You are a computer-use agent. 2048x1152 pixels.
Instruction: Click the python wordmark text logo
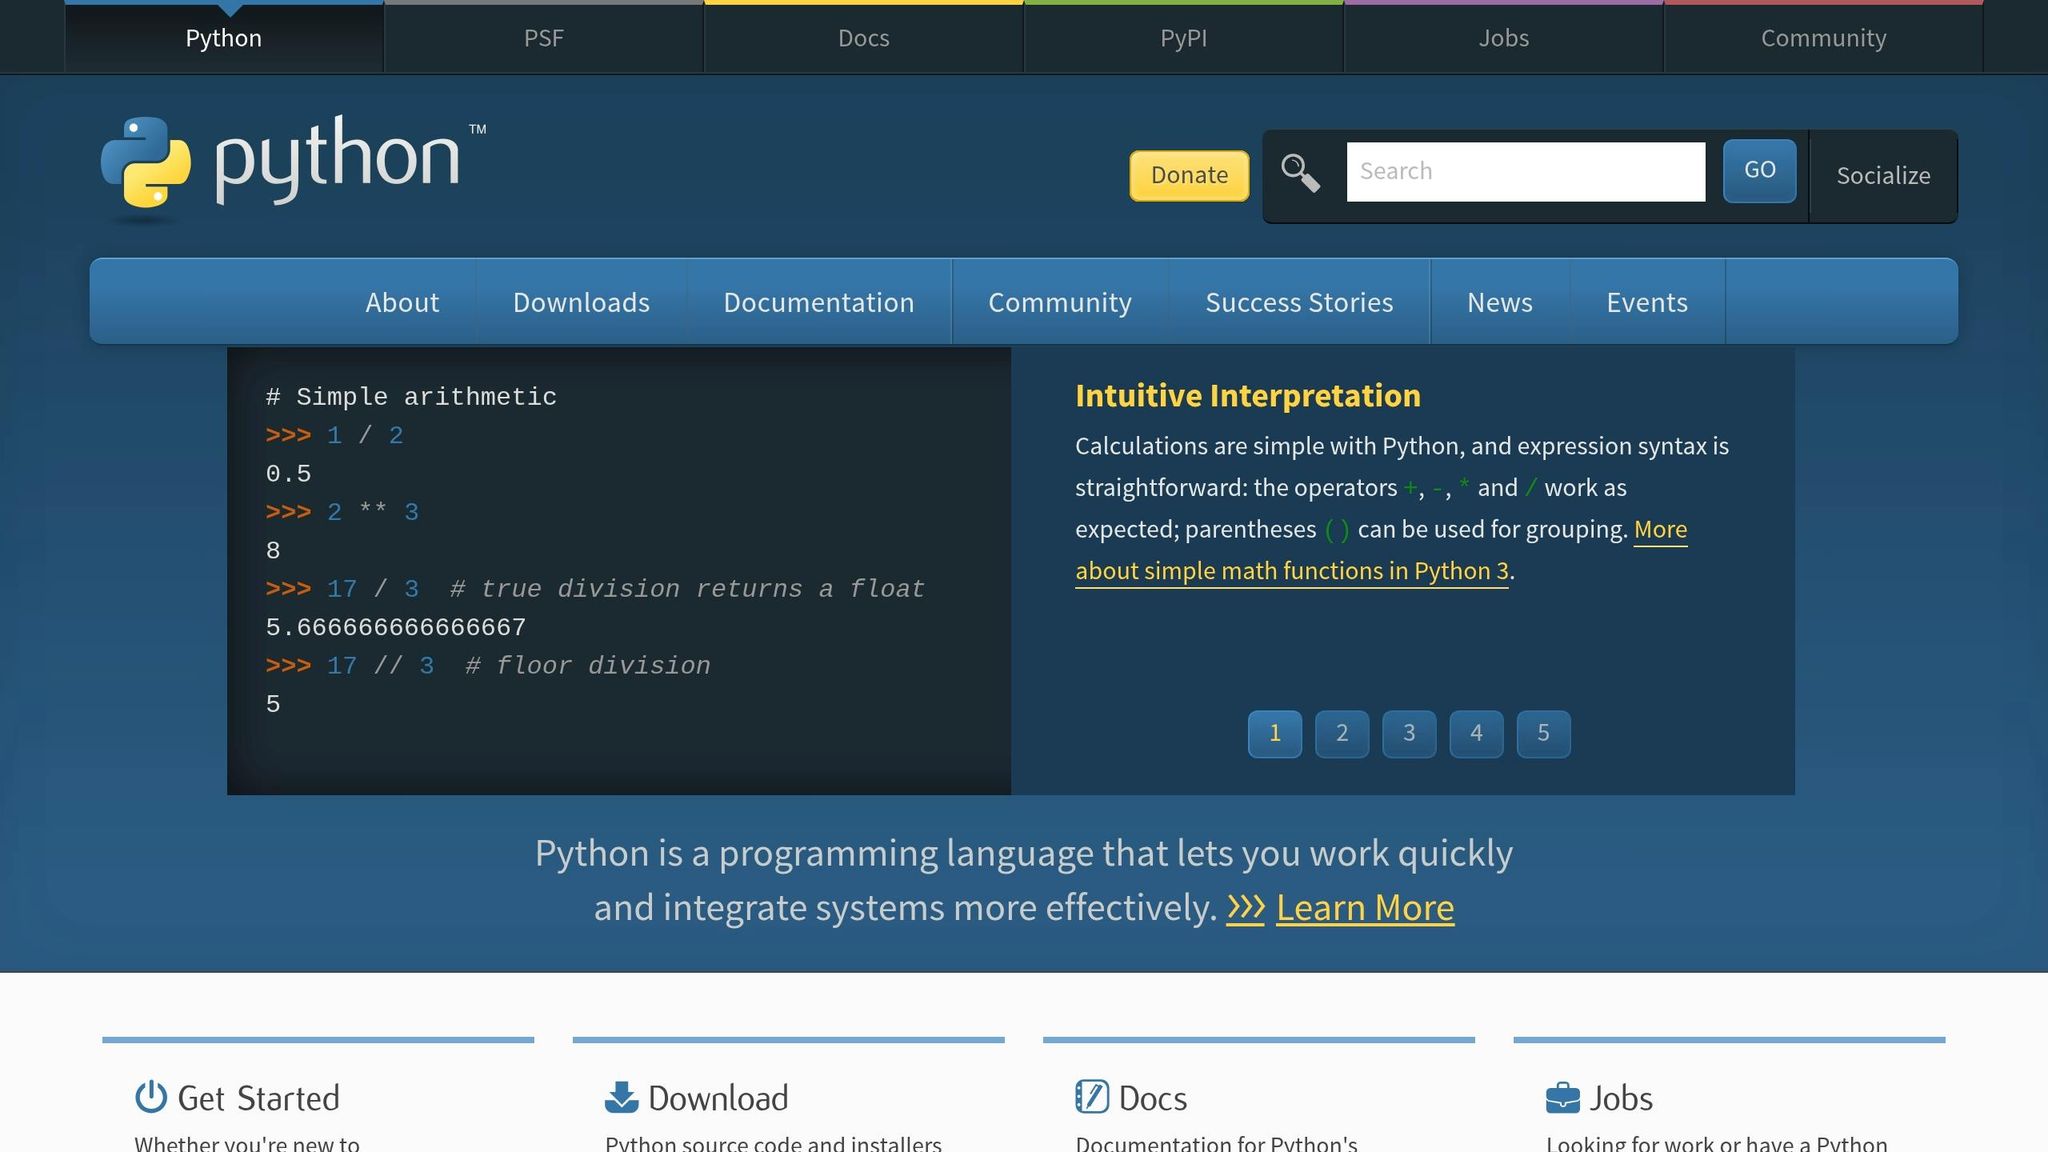pos(338,160)
